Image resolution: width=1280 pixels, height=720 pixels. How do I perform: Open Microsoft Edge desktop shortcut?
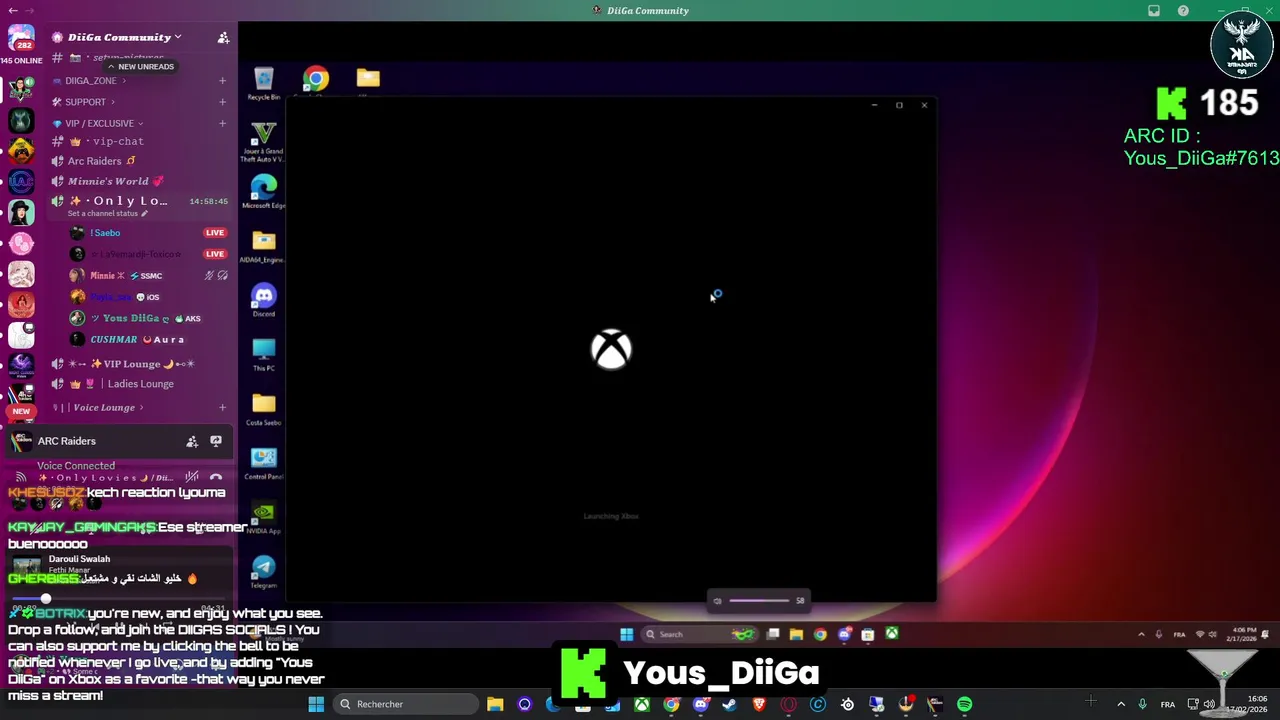coord(263,192)
